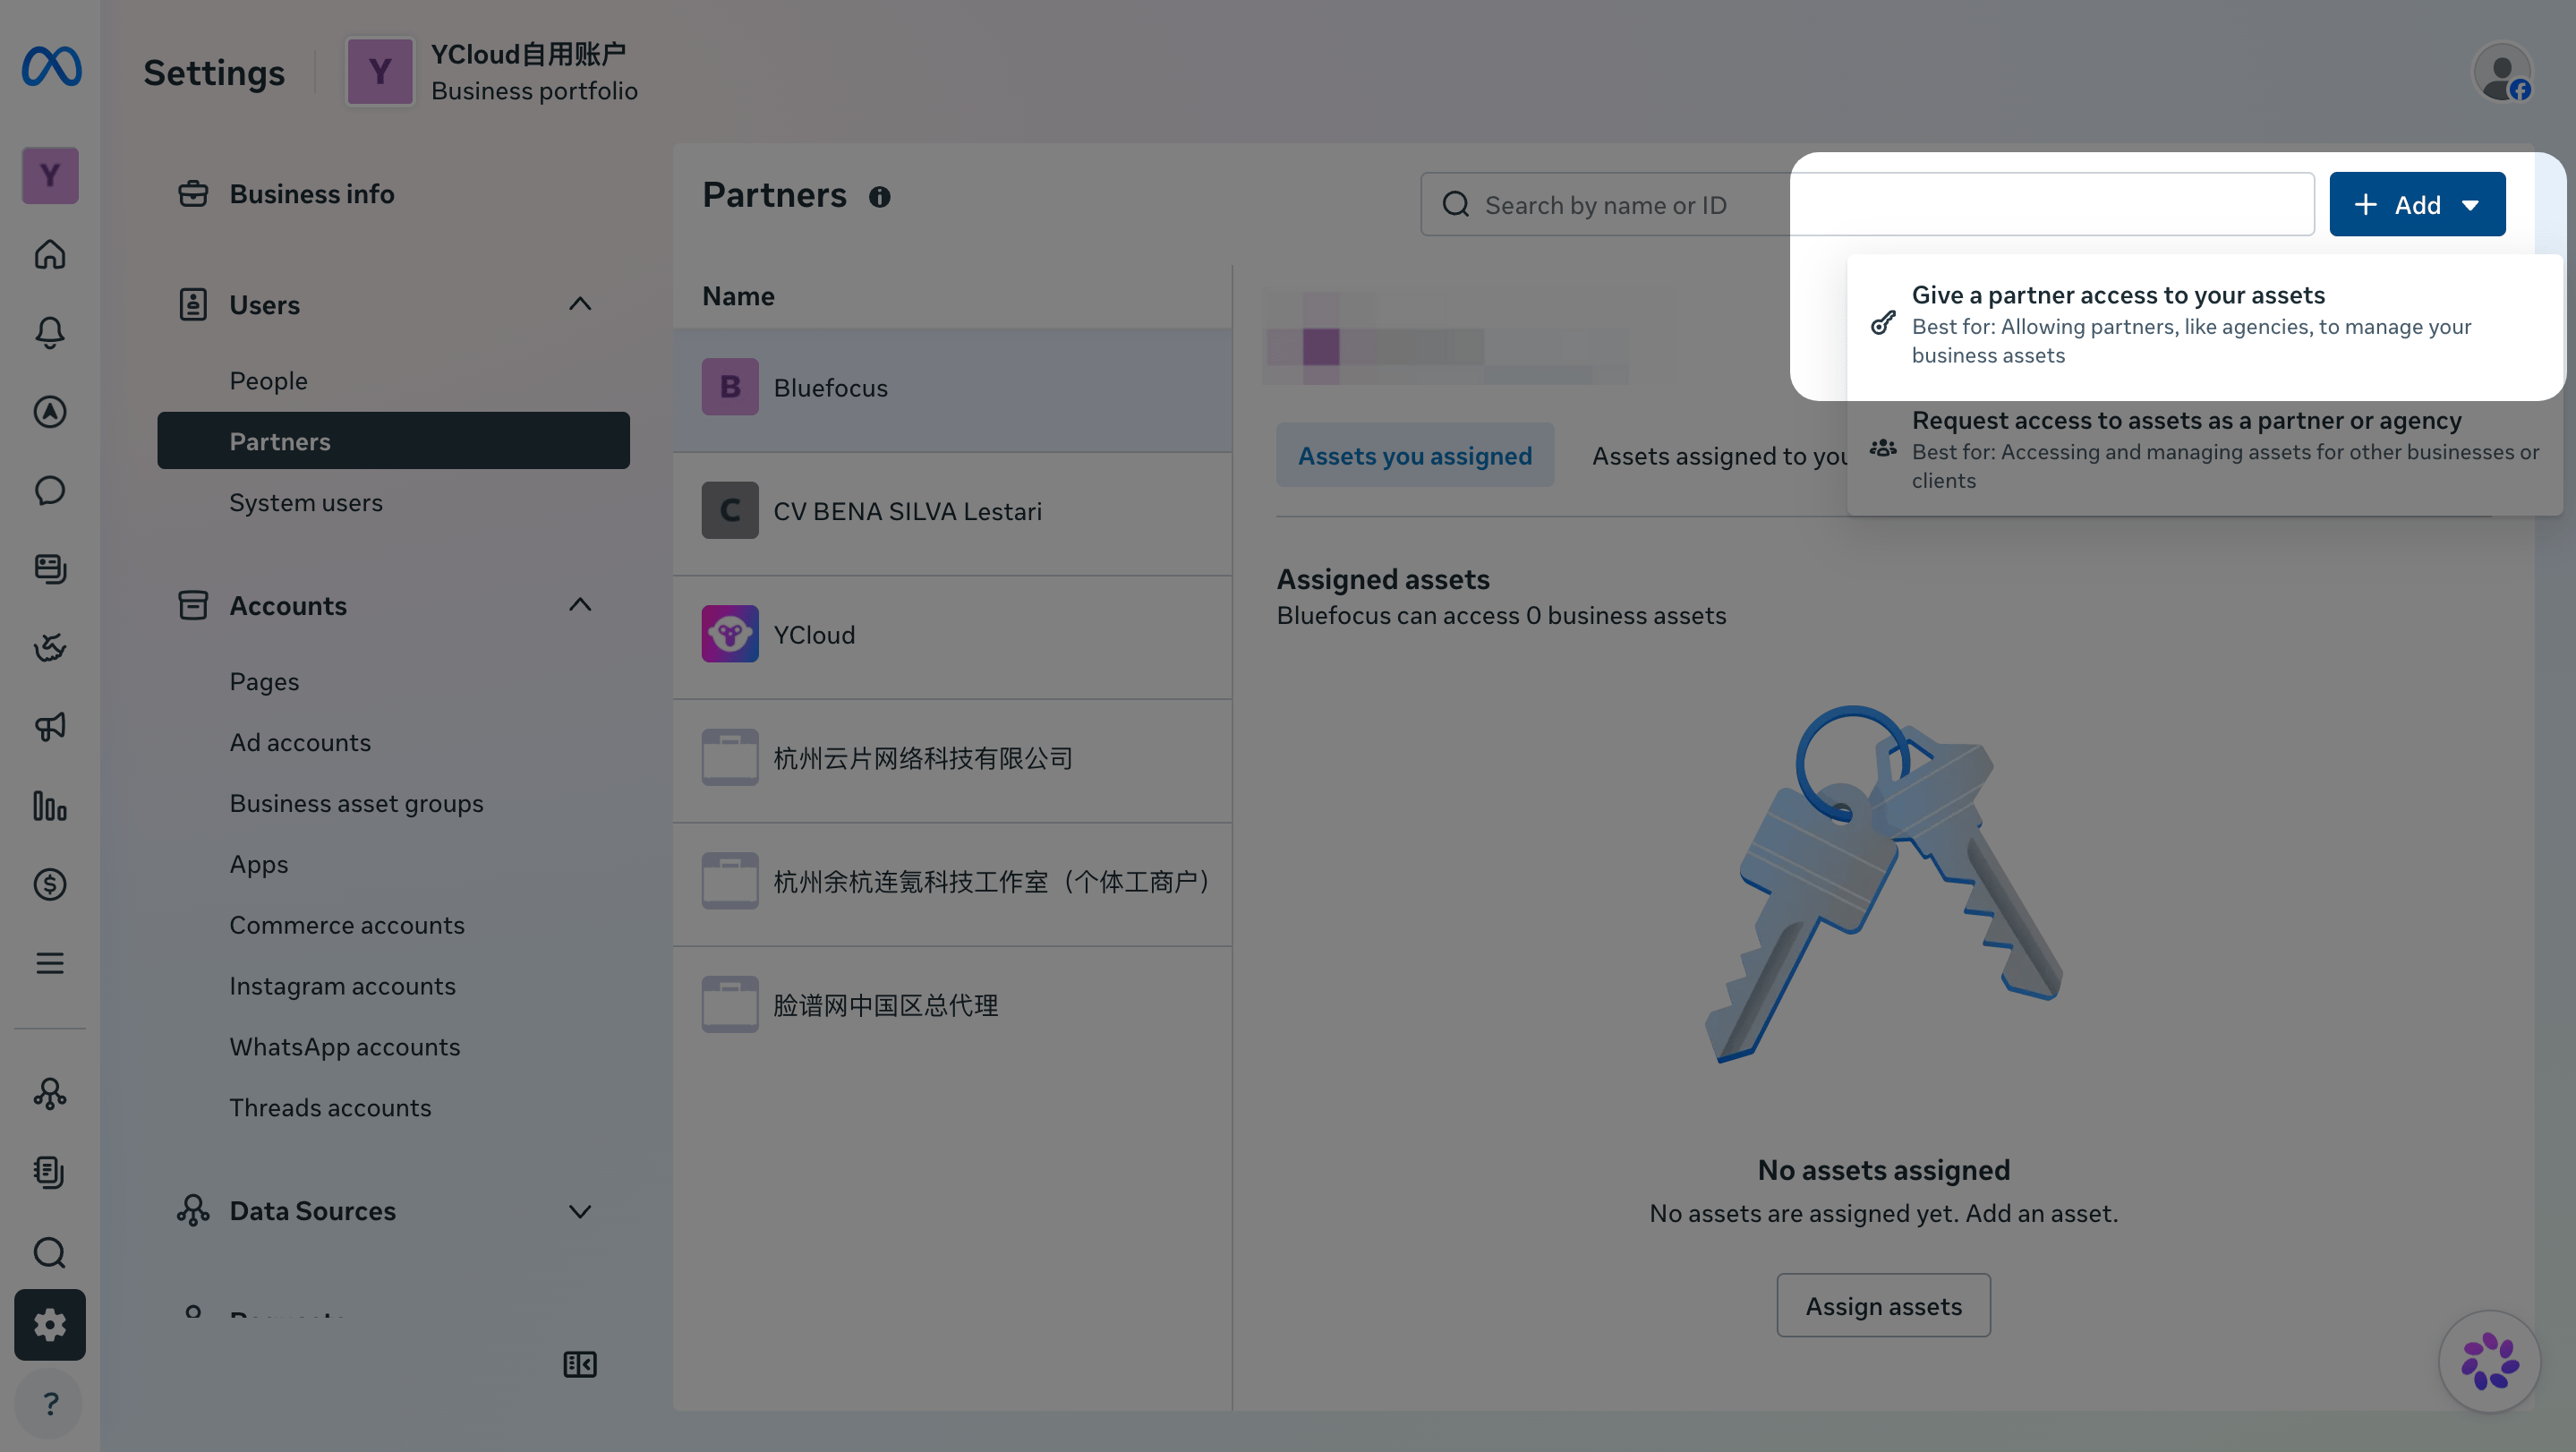2576x1452 pixels.
Task: Open the Meta AI assistant bubble
Action: coord(2490,1361)
